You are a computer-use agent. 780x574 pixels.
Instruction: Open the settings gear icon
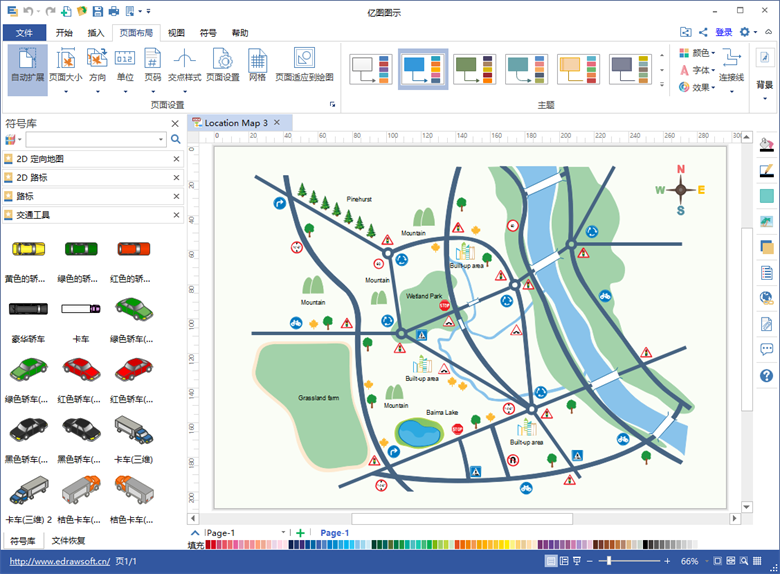744,32
